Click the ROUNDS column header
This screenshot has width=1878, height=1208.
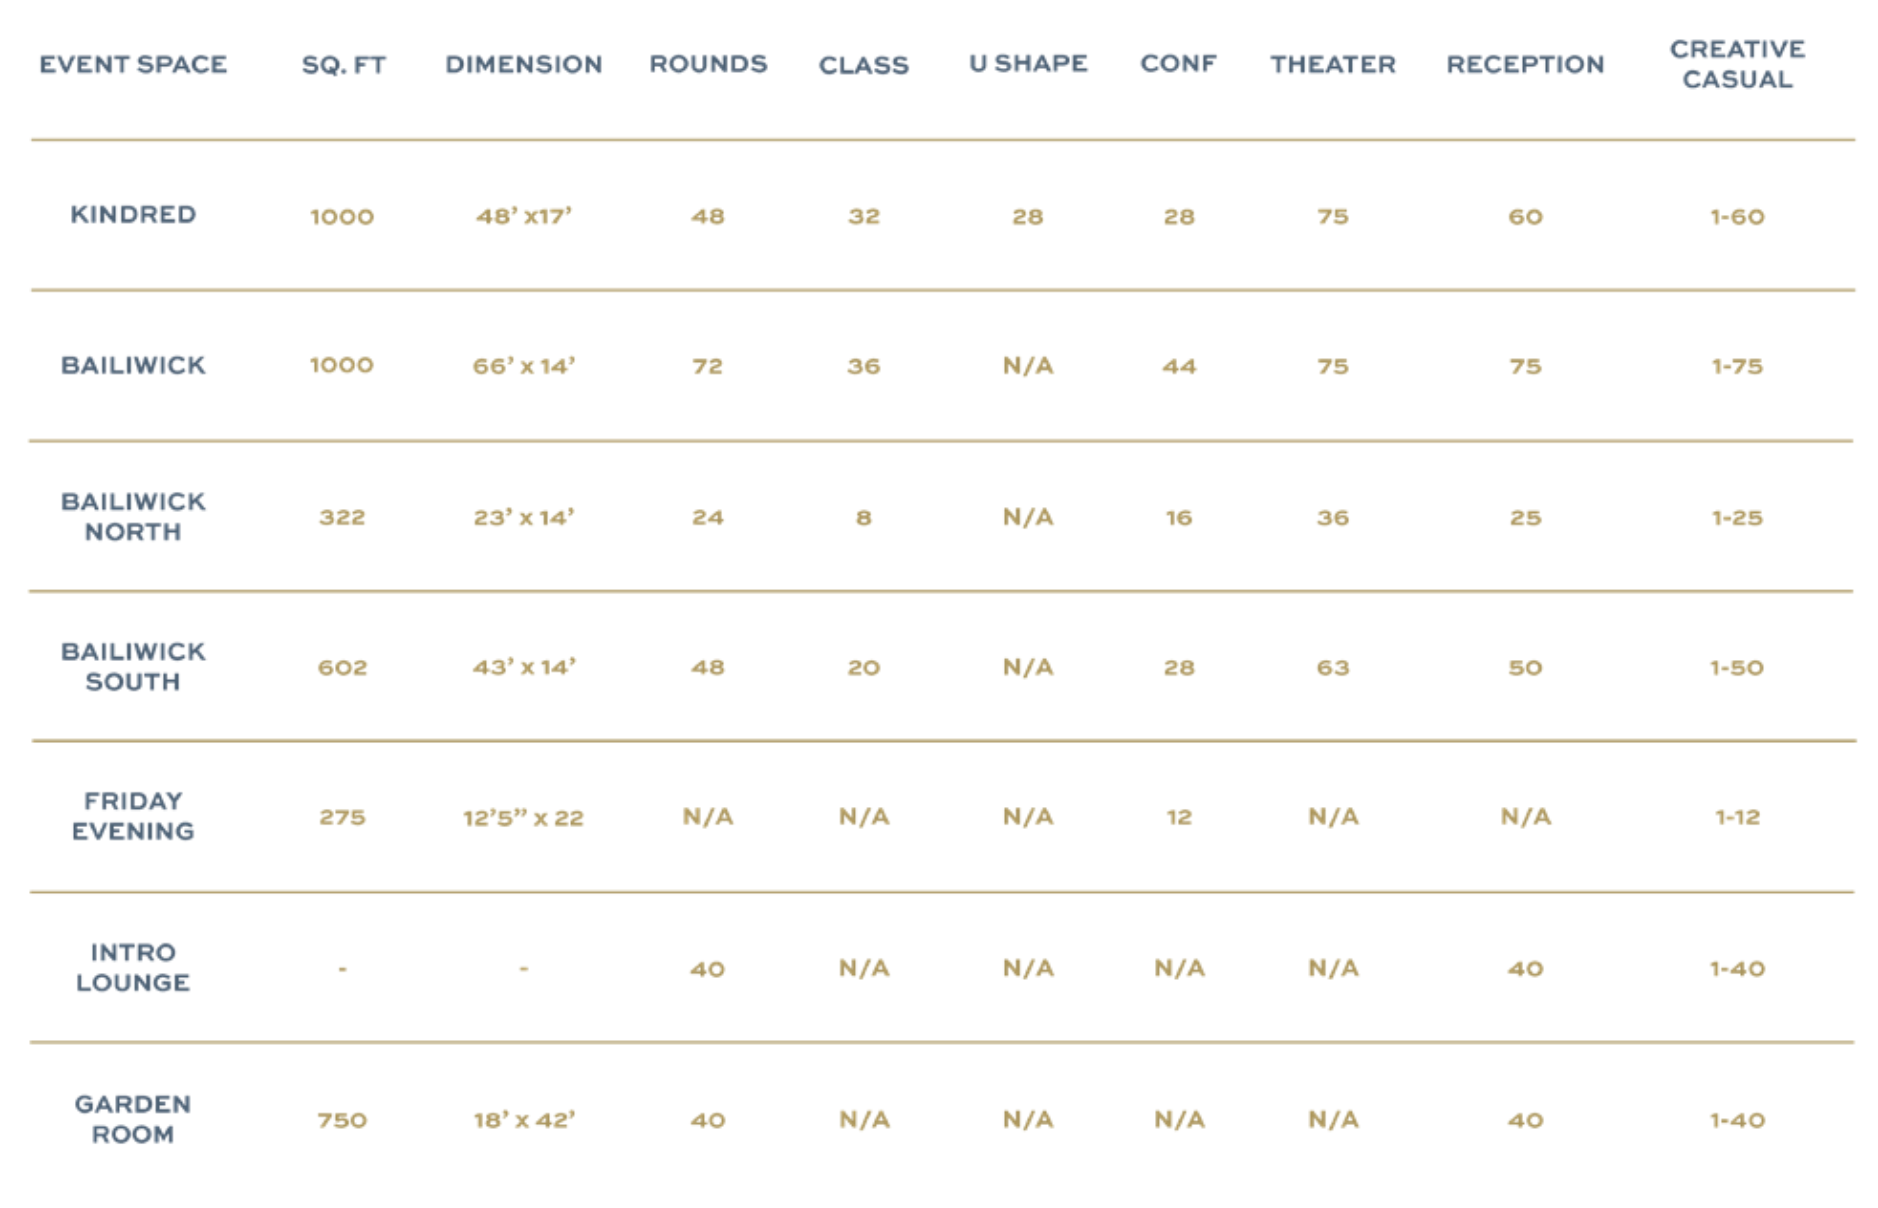[x=708, y=64]
